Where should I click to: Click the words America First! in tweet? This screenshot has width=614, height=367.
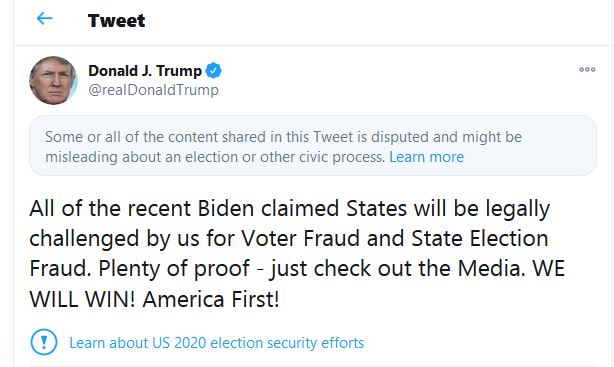point(211,300)
